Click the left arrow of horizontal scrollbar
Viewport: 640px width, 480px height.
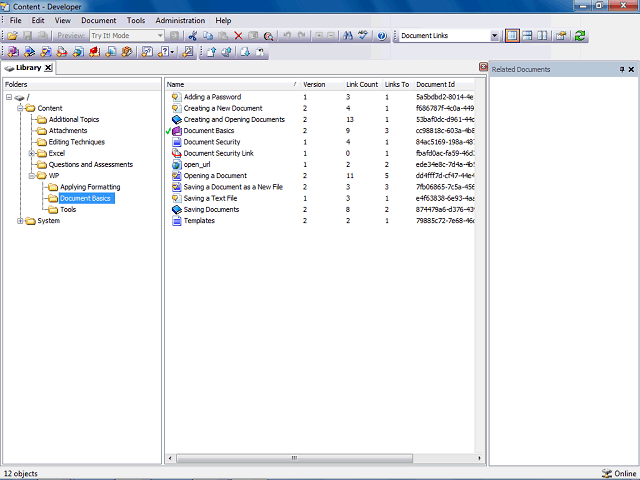(171, 458)
